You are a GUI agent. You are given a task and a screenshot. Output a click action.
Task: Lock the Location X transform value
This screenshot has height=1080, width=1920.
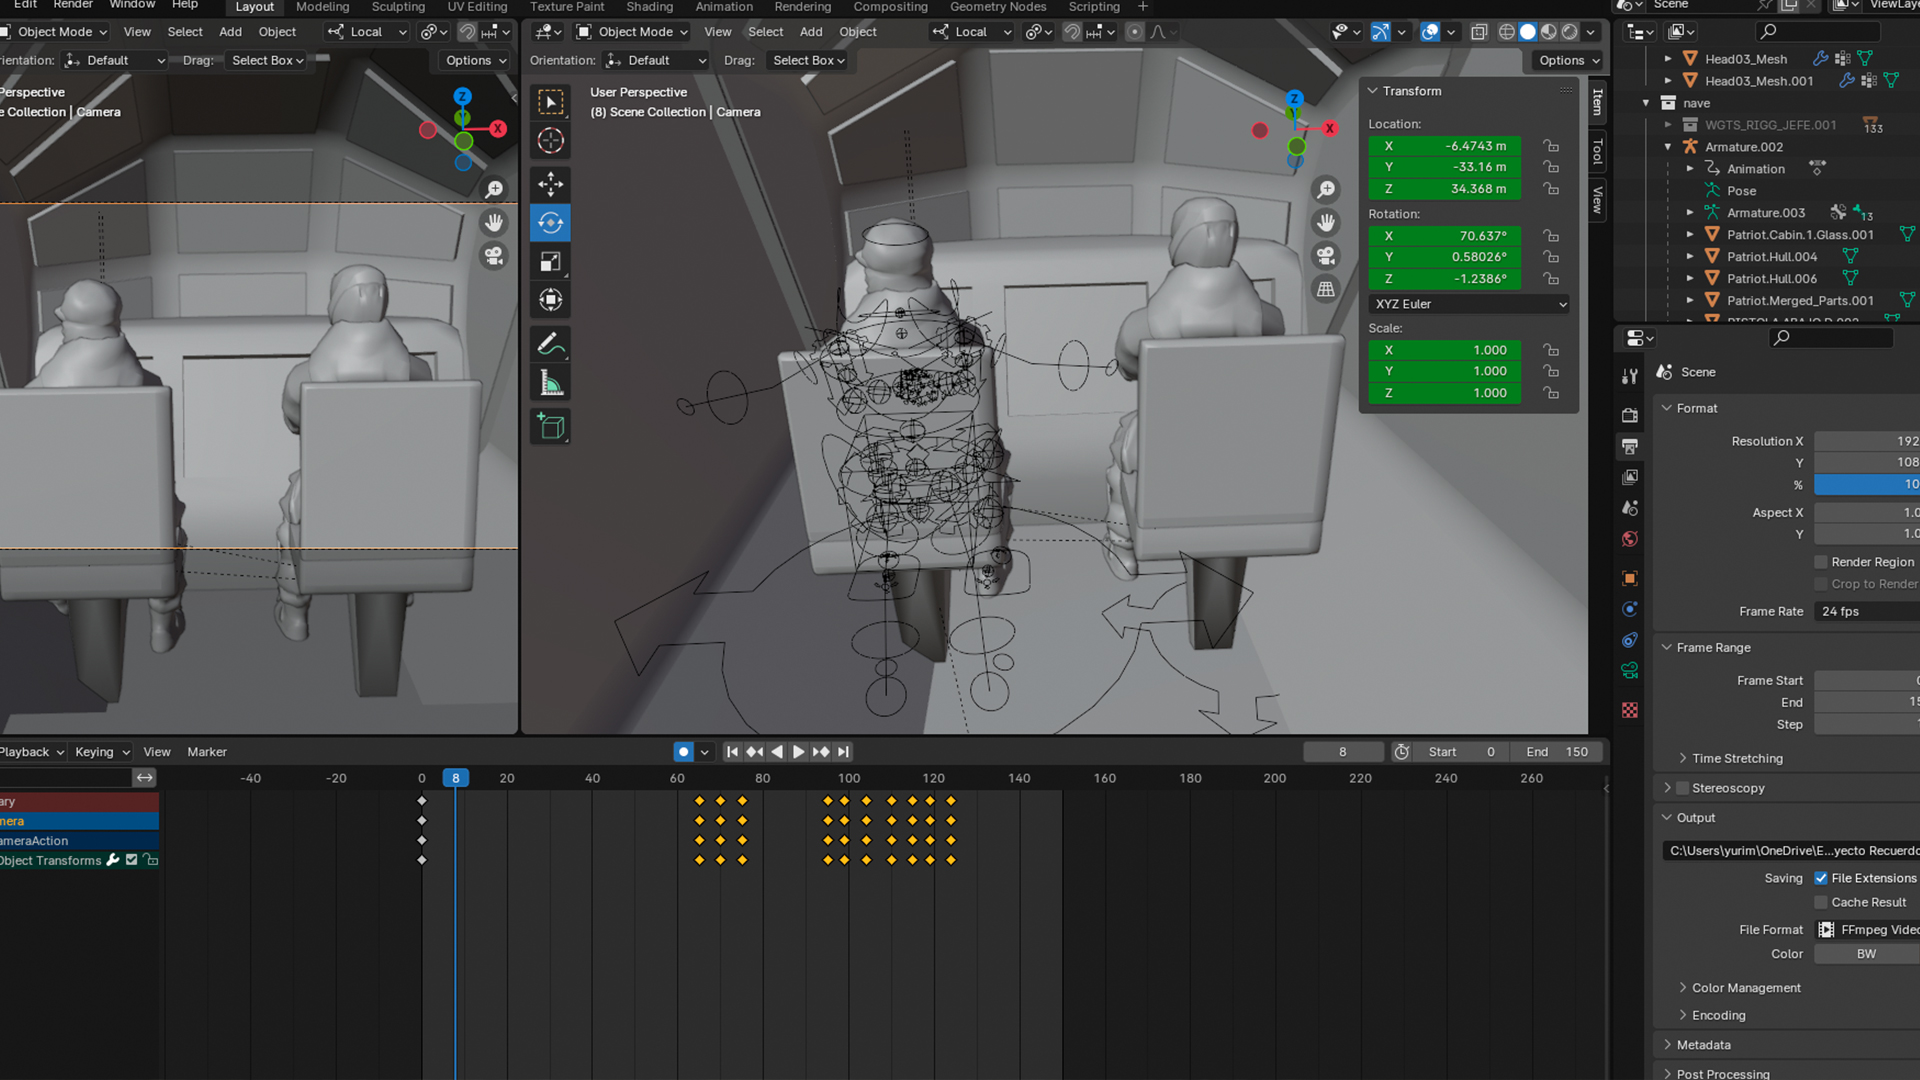coord(1551,146)
